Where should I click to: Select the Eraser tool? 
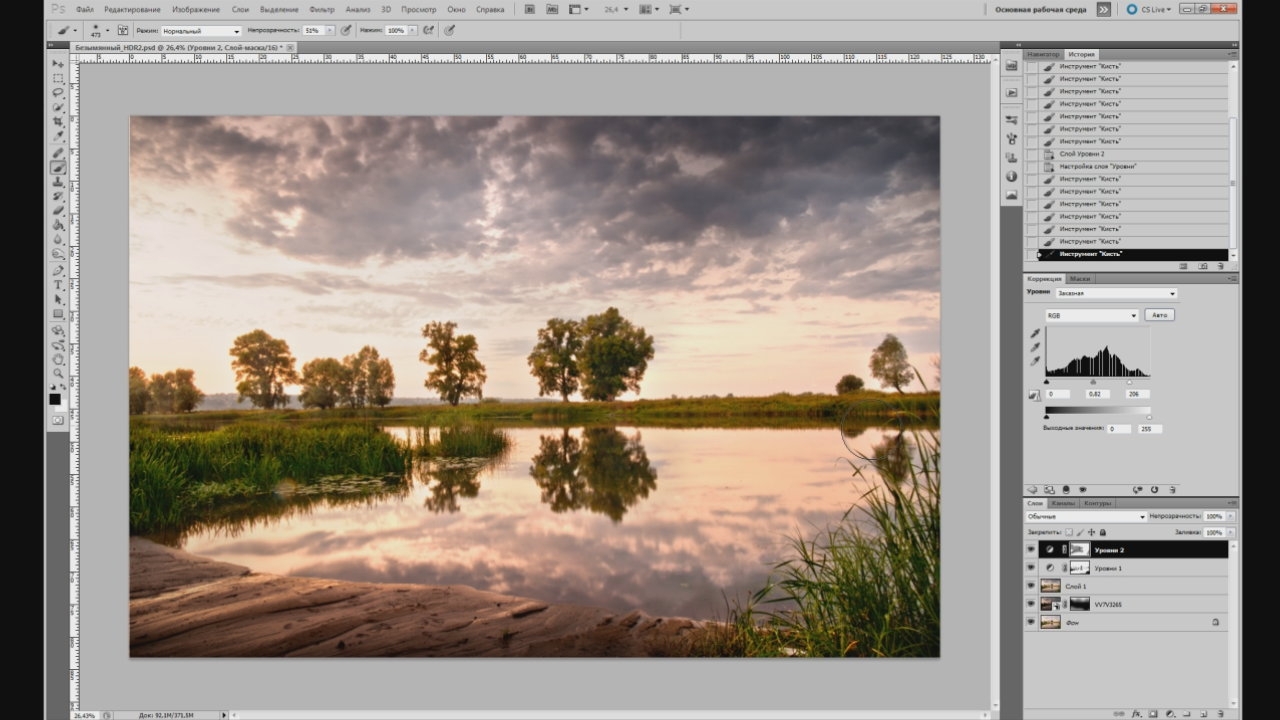pyautogui.click(x=58, y=210)
